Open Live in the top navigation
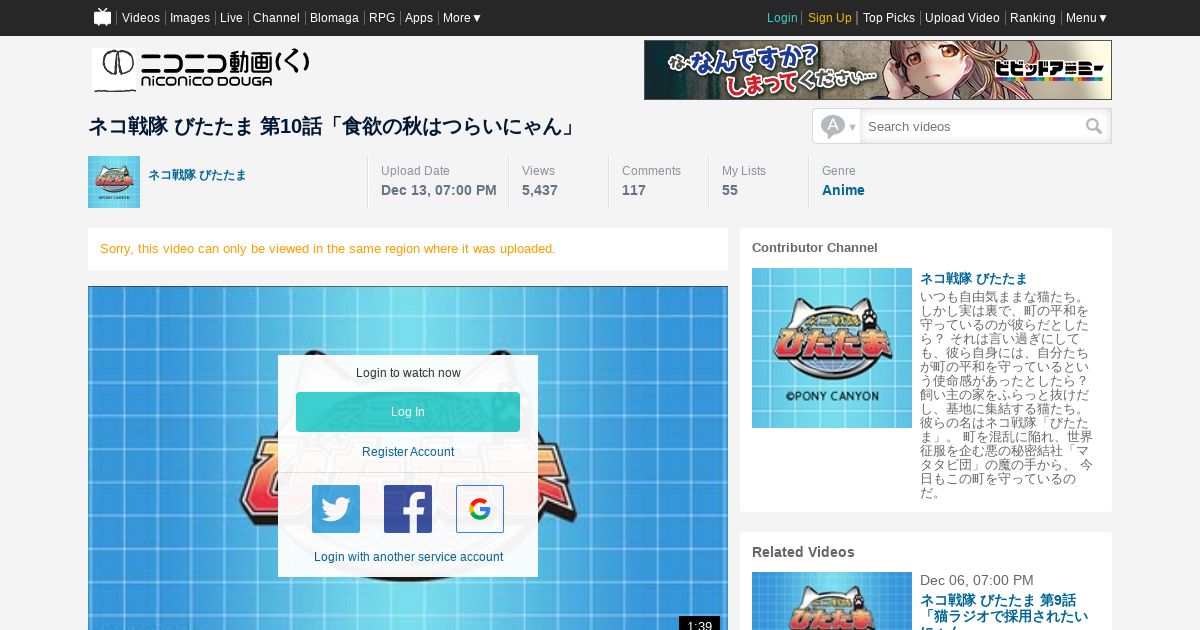Screen dimensions: 1200x630 [231, 18]
